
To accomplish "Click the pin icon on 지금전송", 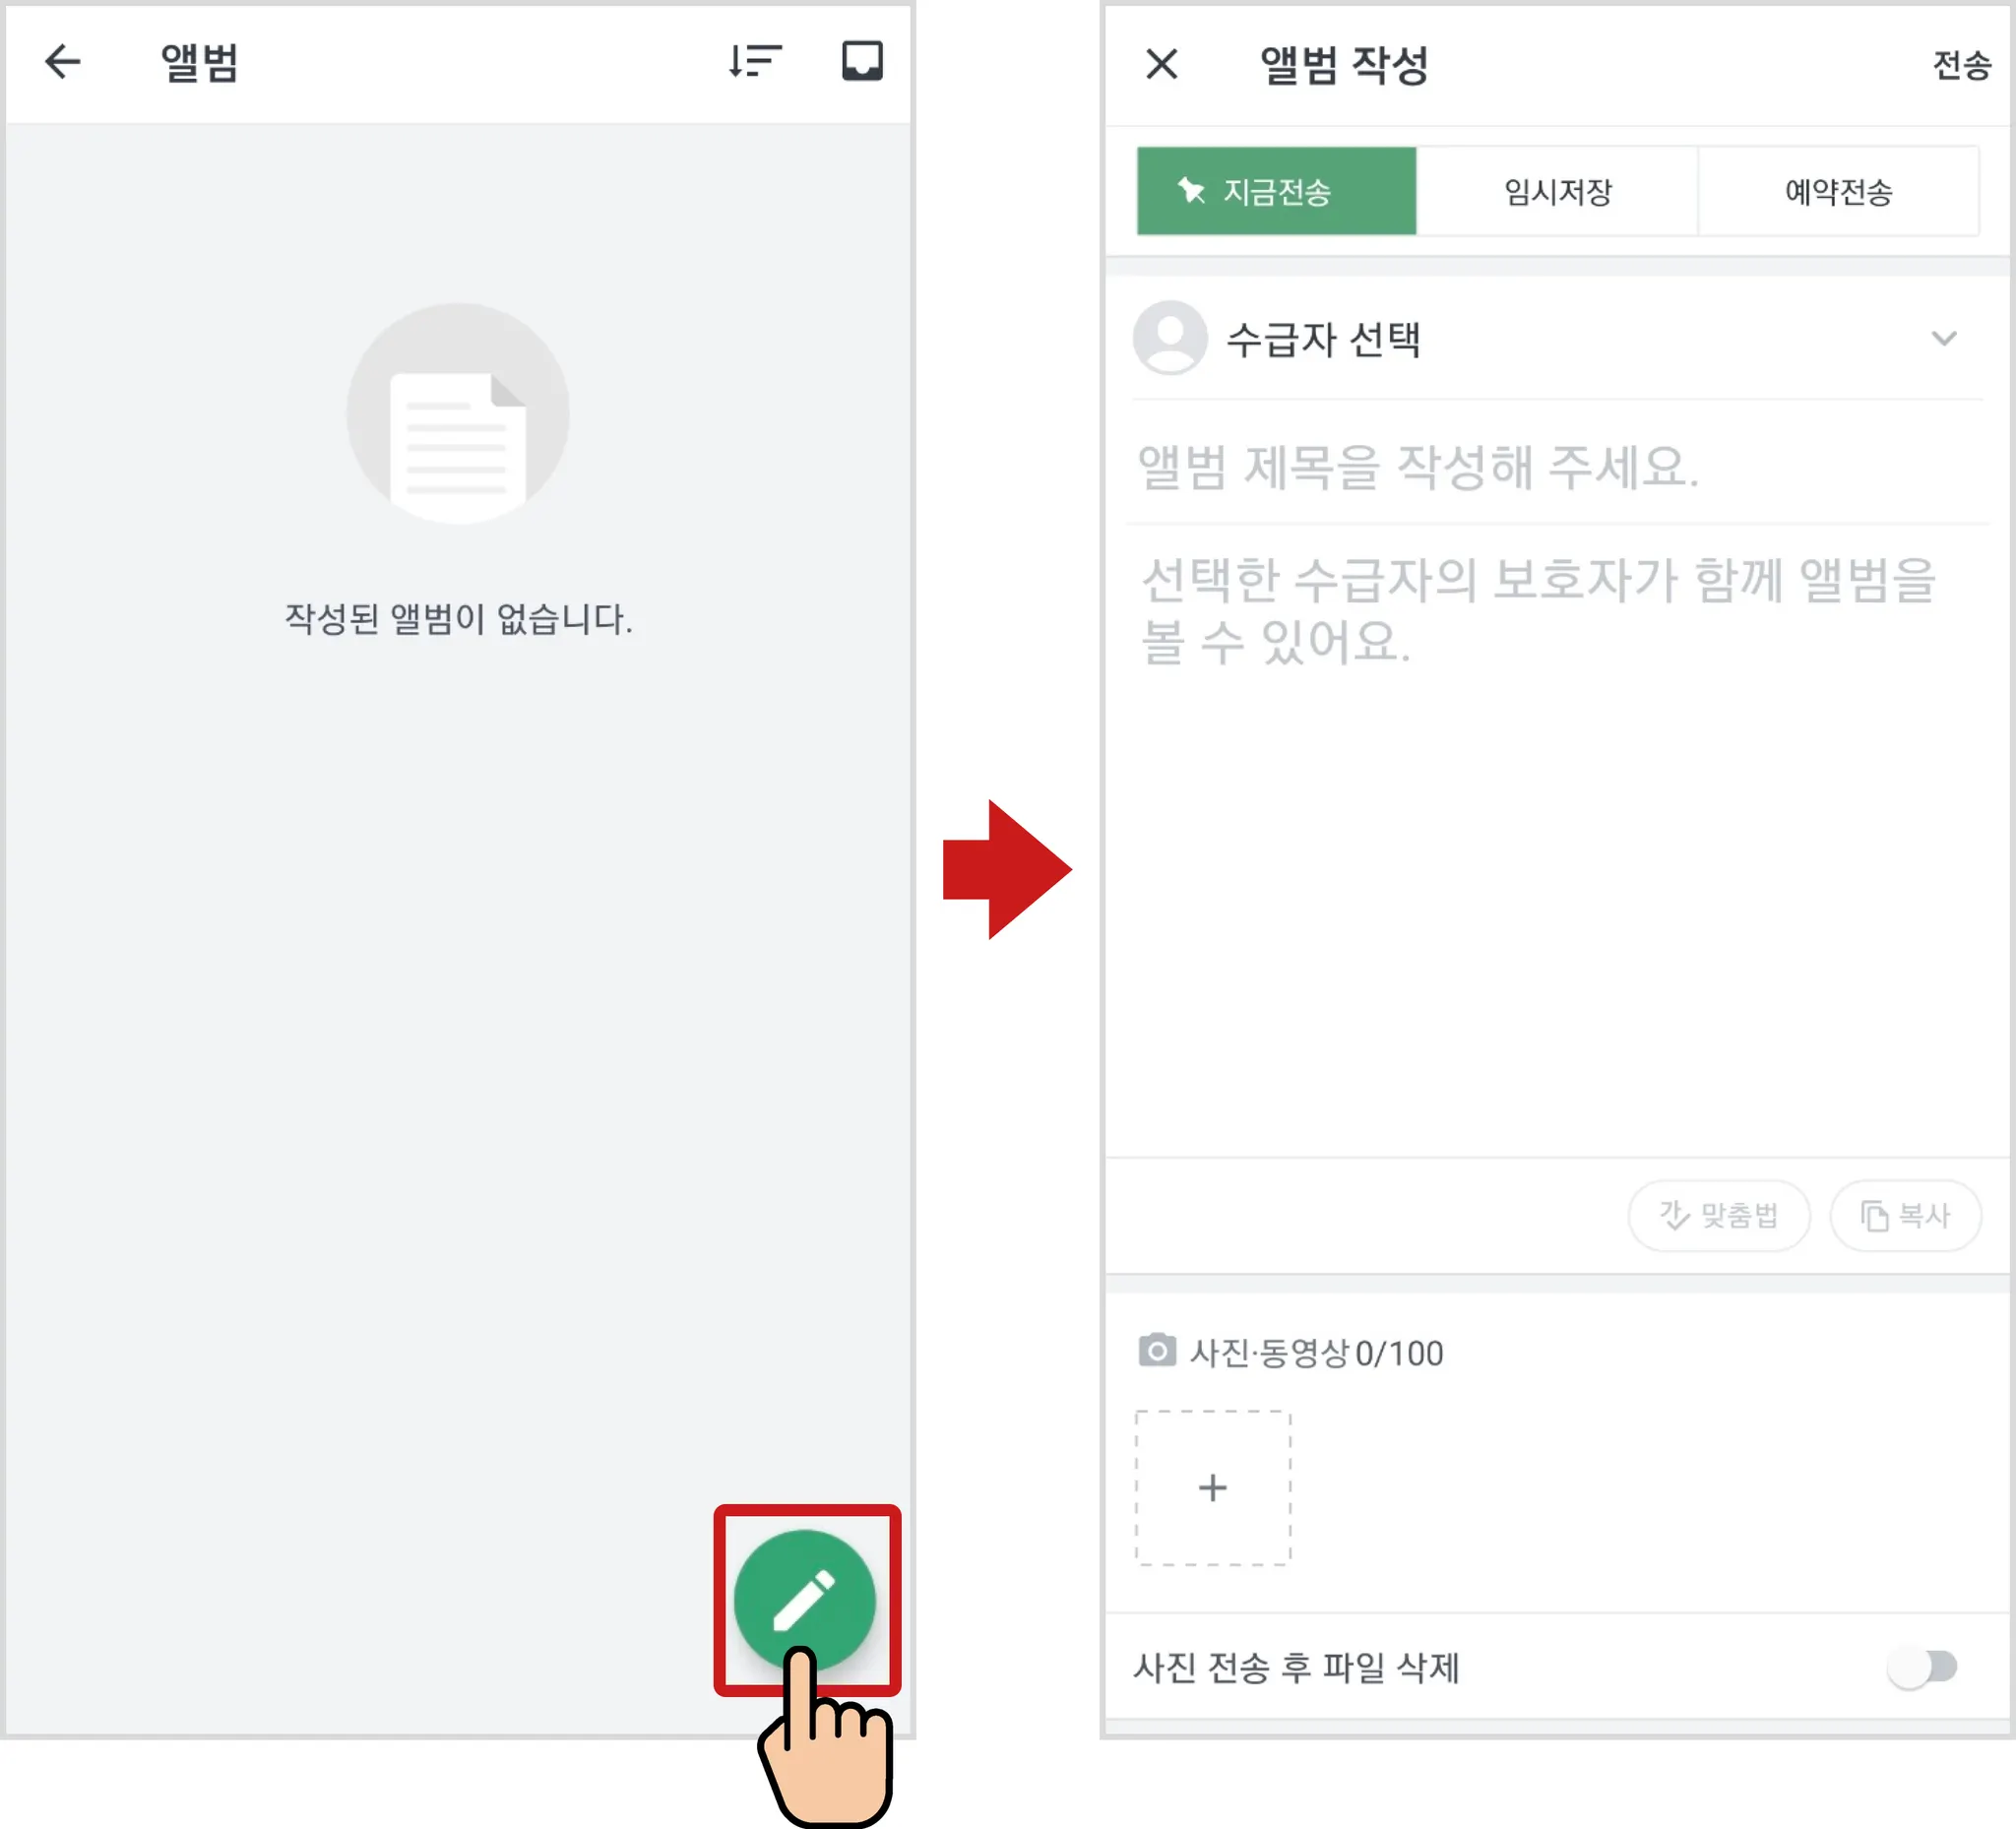I will (1190, 191).
